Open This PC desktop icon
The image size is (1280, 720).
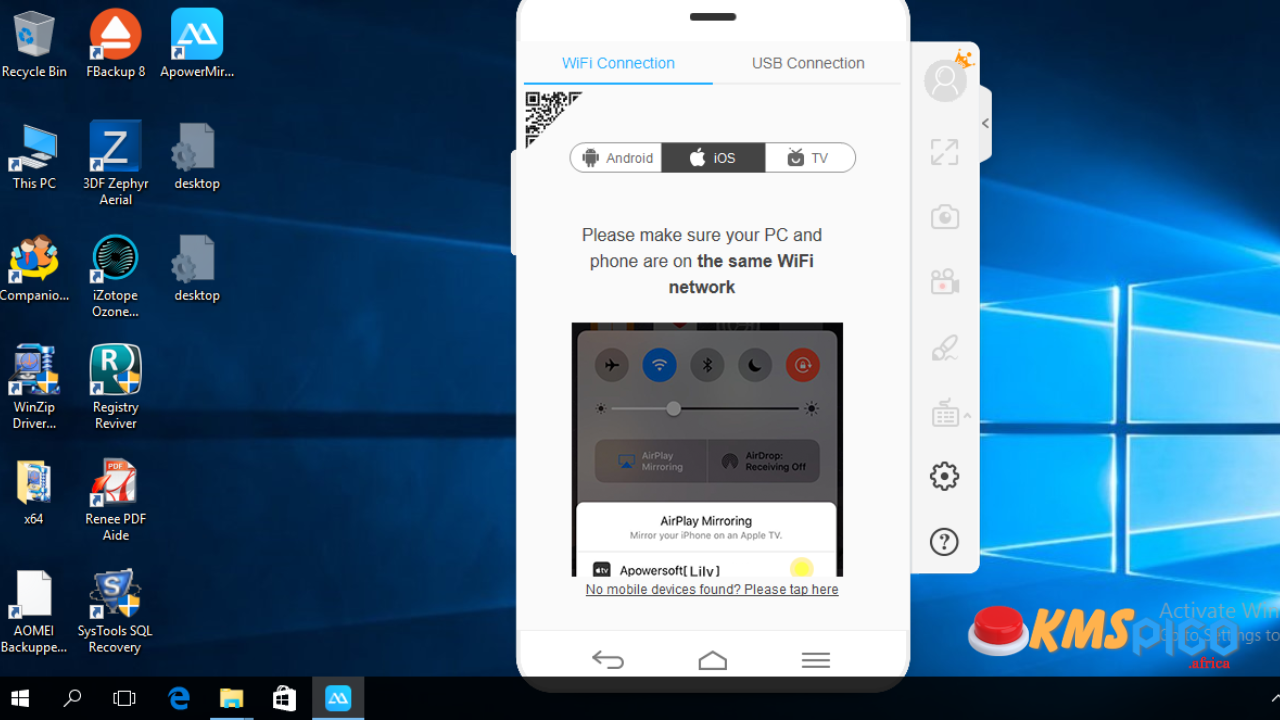(x=34, y=157)
